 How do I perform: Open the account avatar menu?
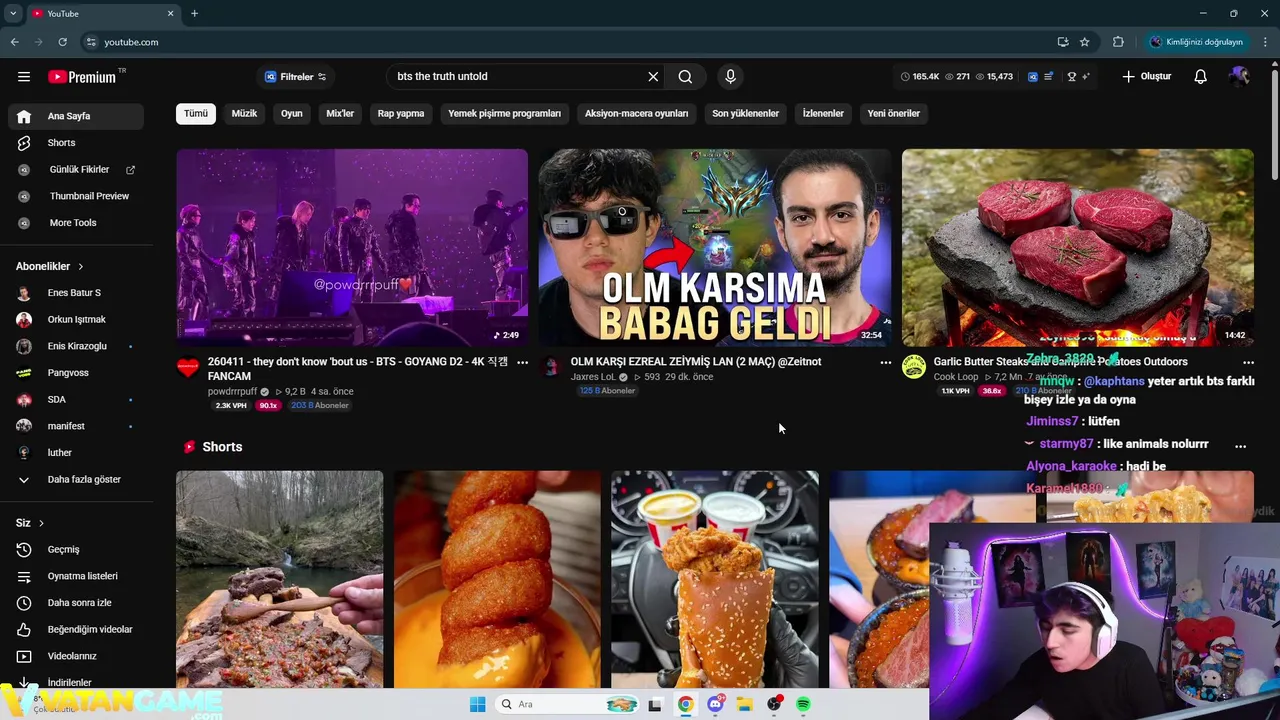1239,77
